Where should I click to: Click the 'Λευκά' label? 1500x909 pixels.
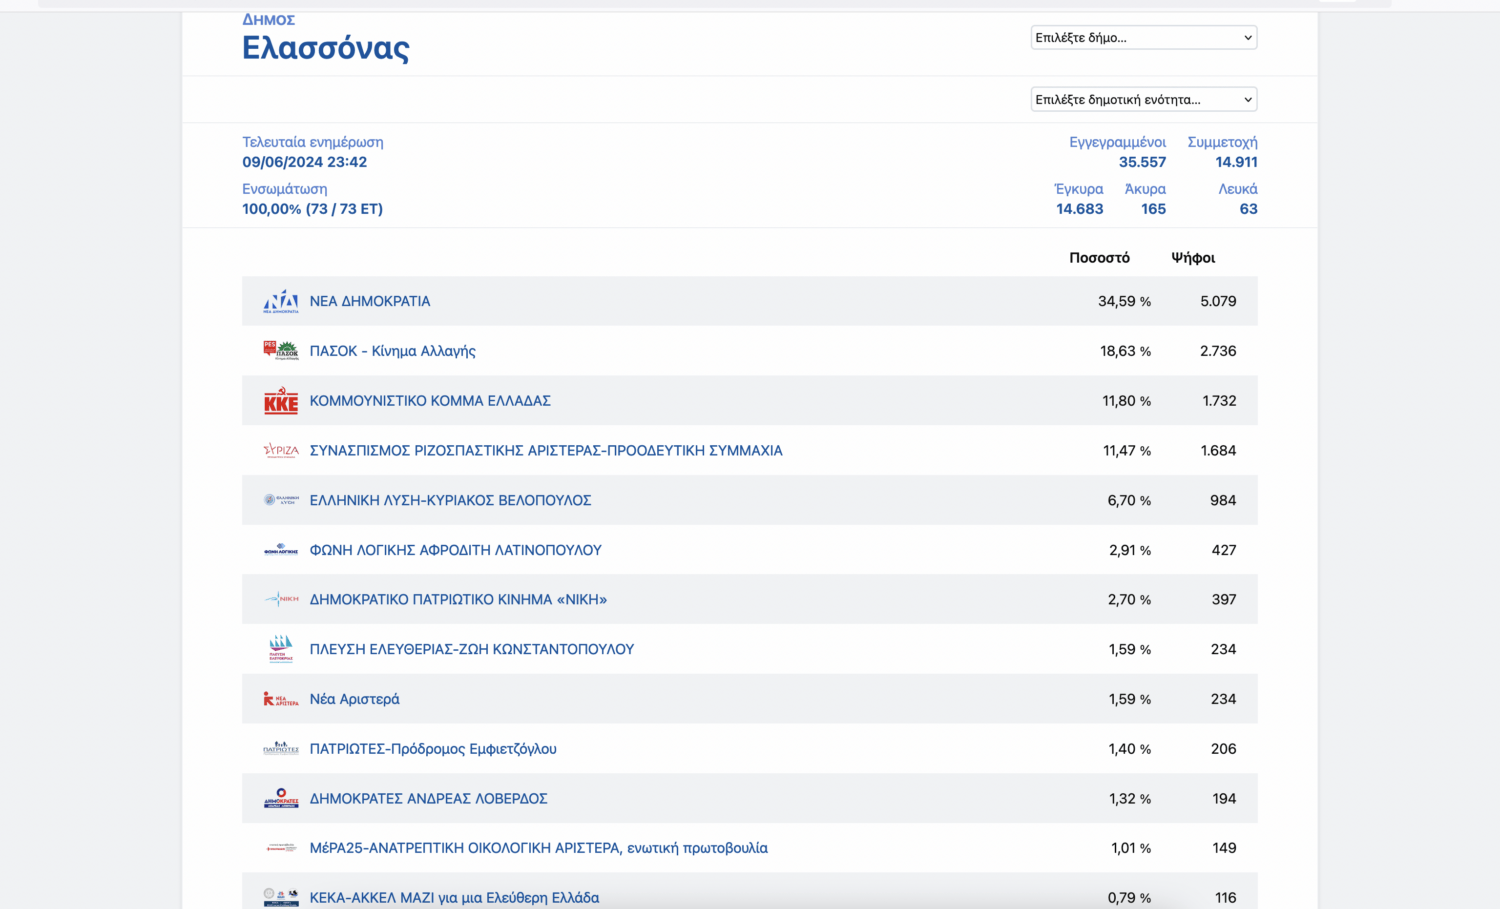click(x=1238, y=189)
